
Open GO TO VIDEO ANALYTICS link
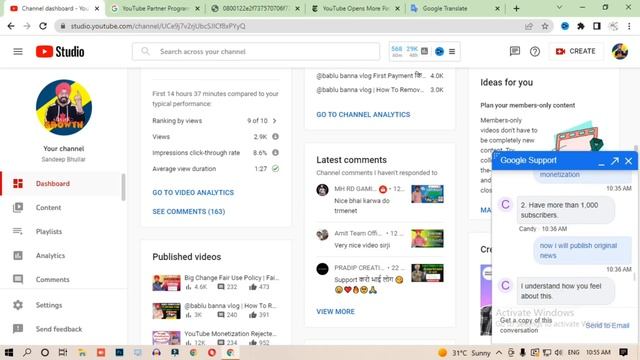(x=193, y=193)
